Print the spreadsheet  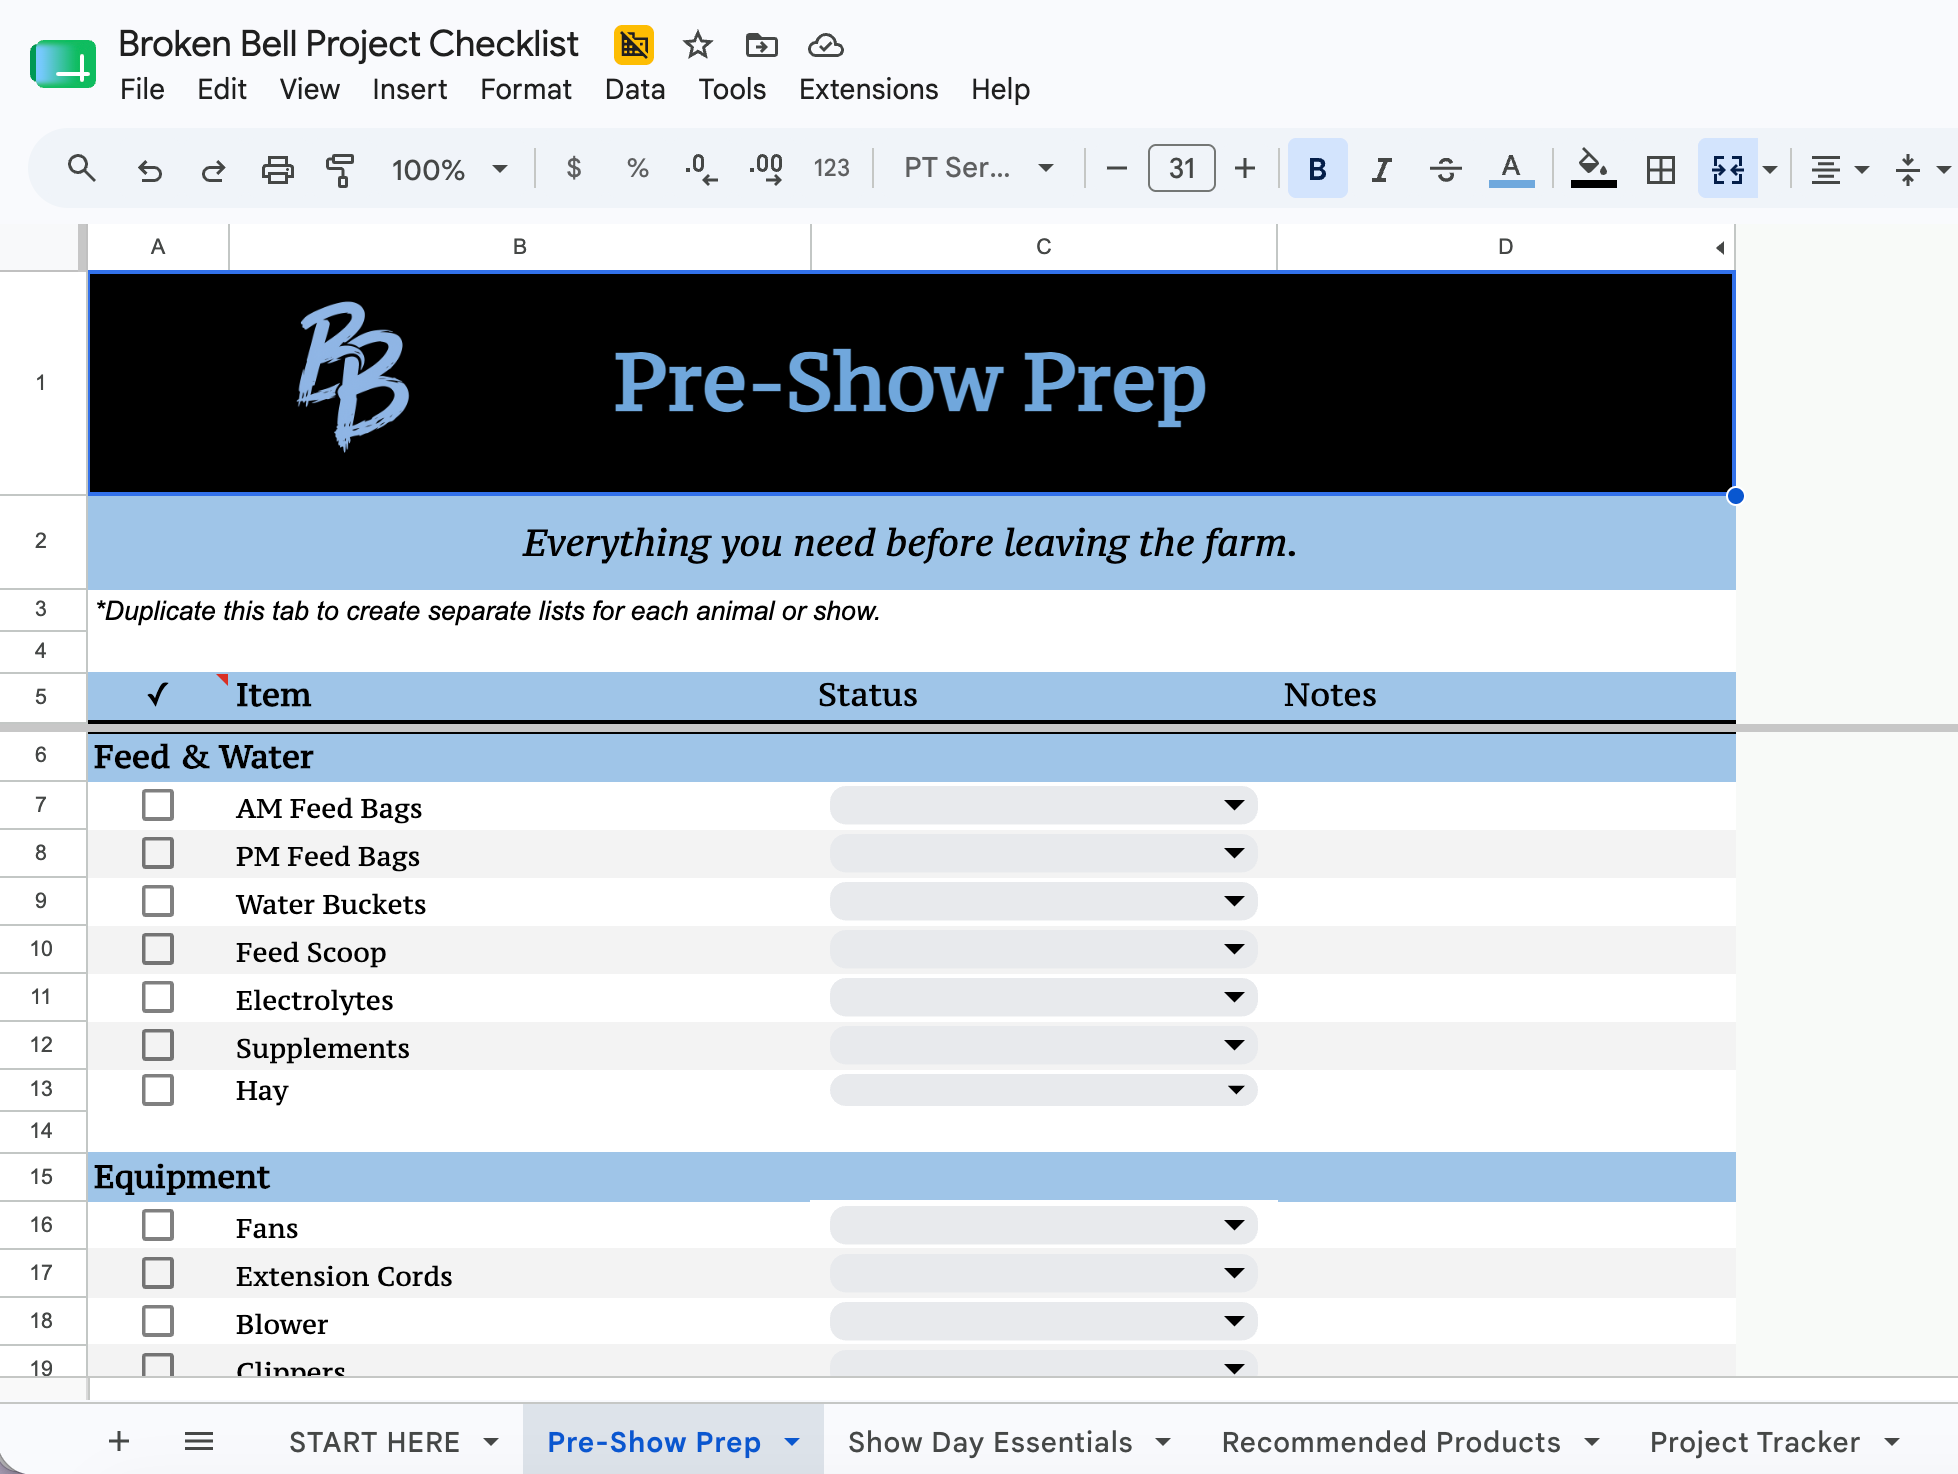click(x=277, y=169)
